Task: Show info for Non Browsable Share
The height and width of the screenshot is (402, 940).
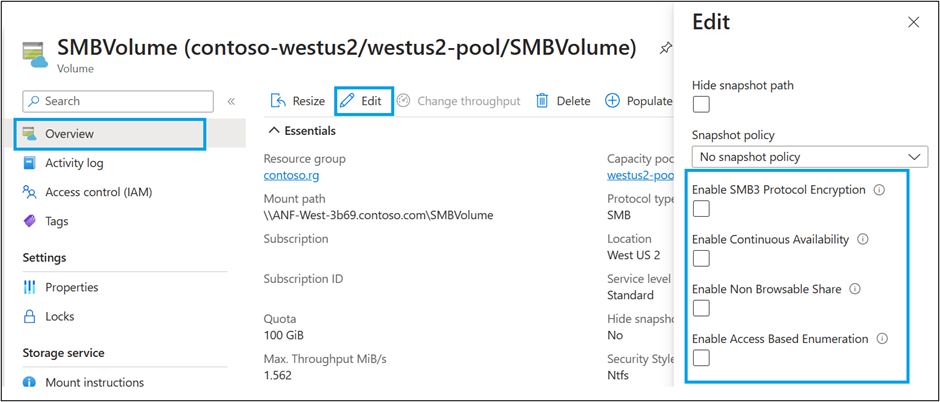Action: click(855, 289)
